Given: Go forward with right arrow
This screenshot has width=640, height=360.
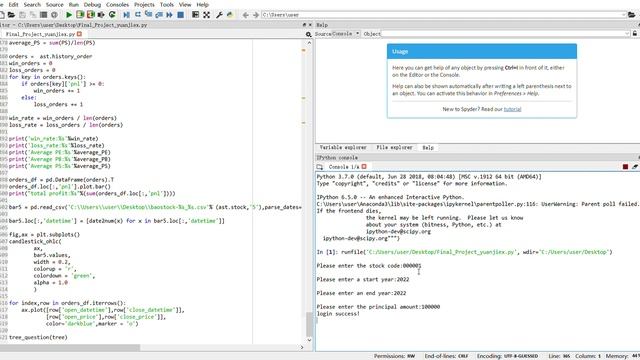Looking at the screenshot, I should point(256,15).
